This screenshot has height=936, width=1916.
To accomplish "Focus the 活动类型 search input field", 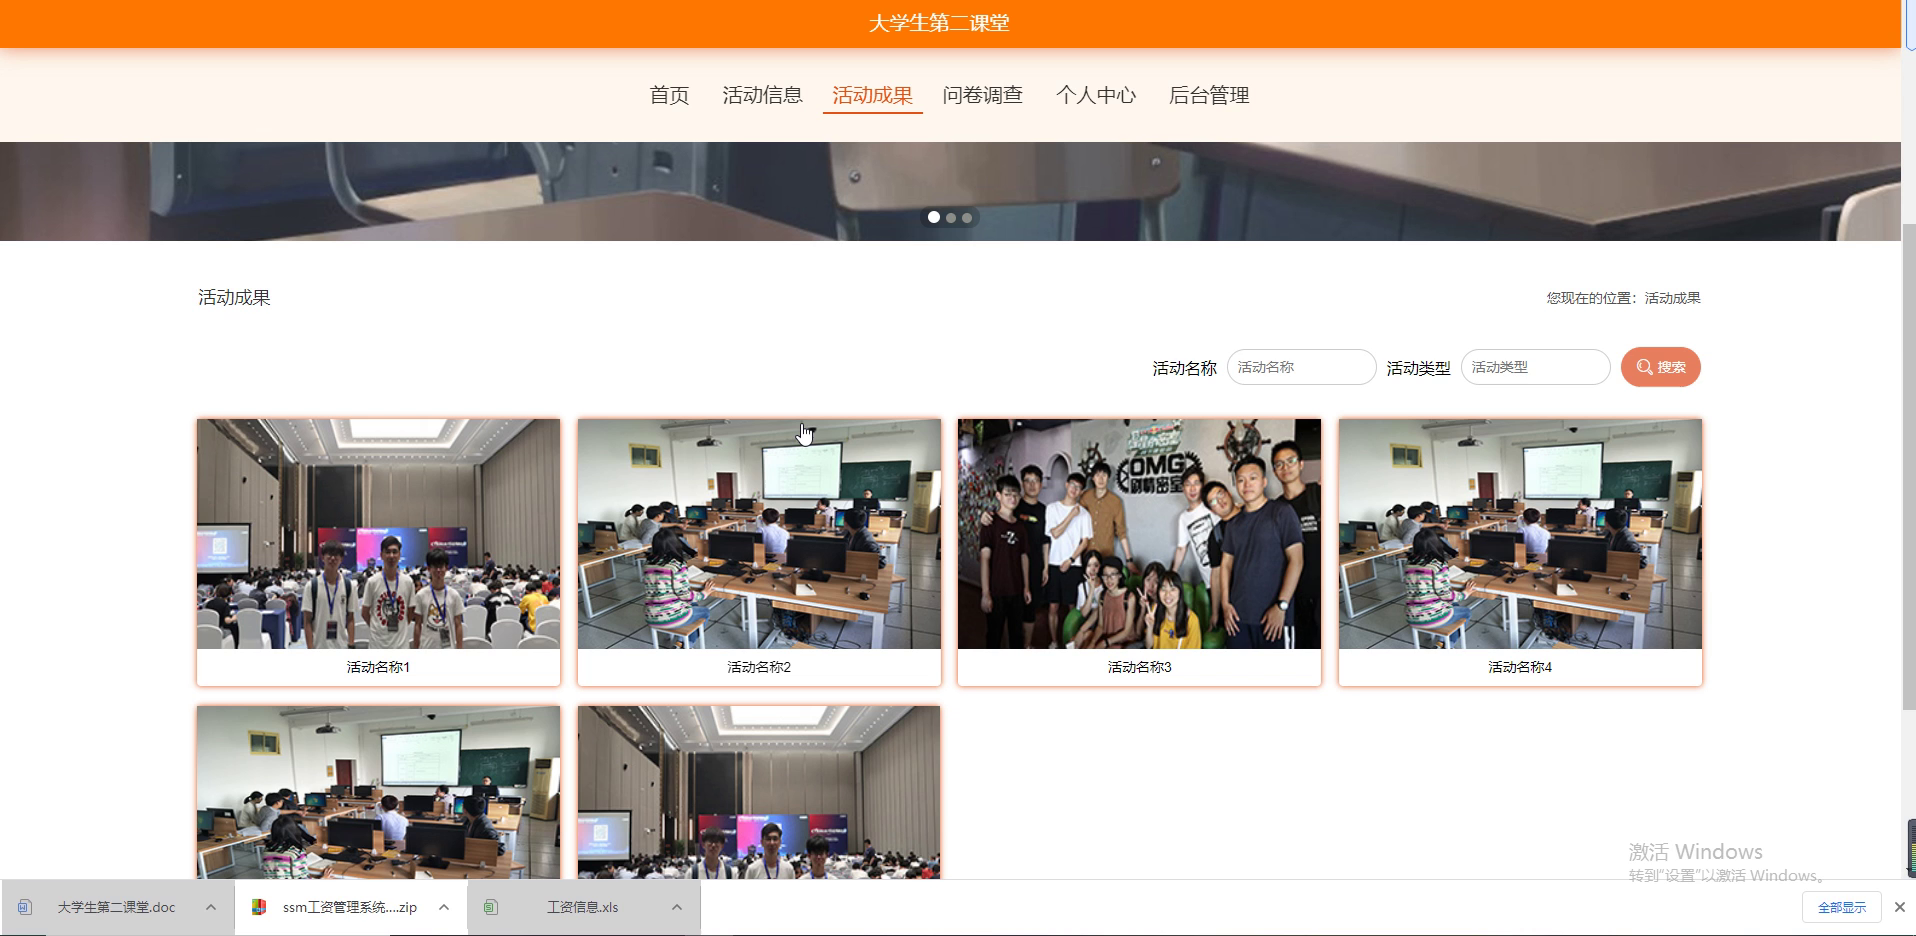I will (x=1535, y=367).
